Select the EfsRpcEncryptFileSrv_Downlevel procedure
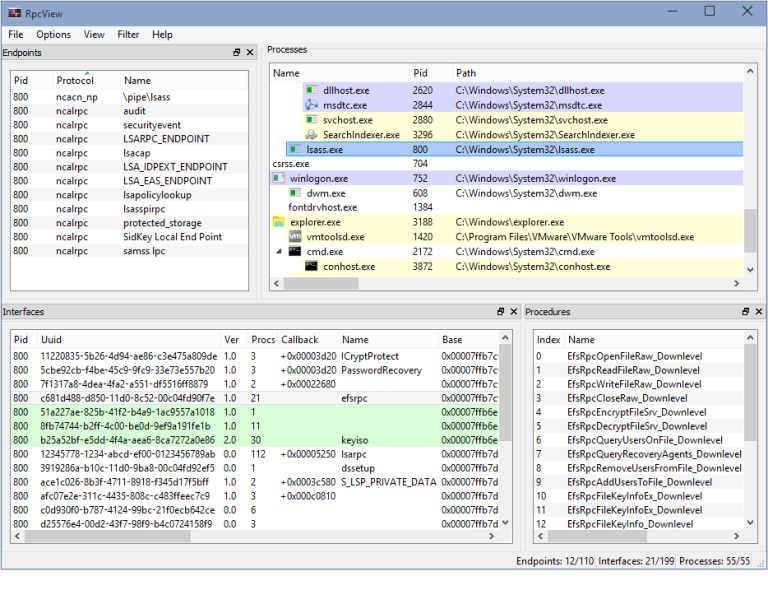 (637, 412)
